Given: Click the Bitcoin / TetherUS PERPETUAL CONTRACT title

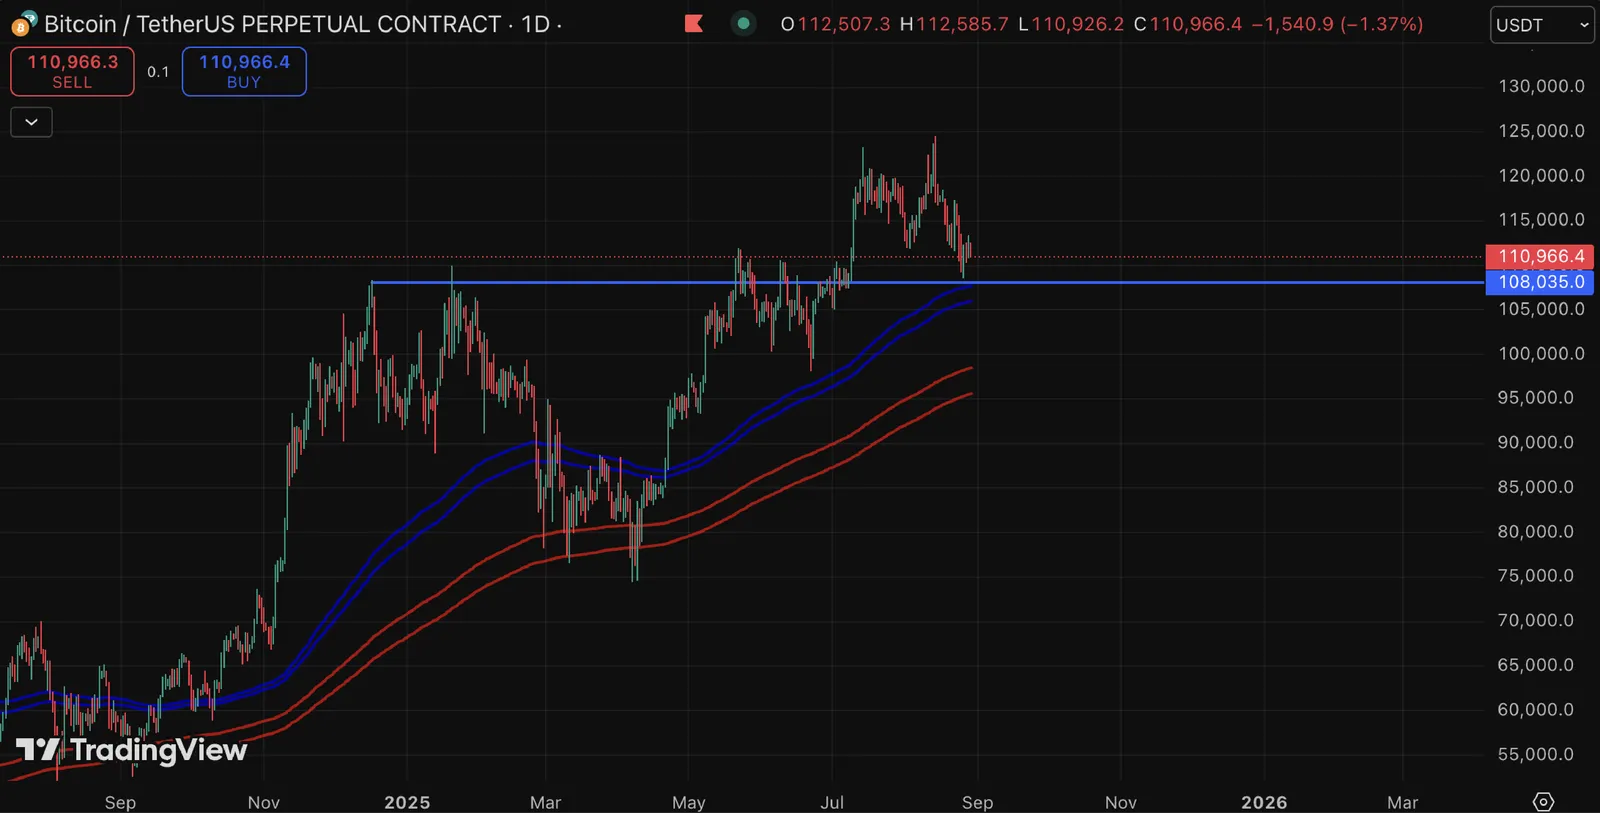Looking at the screenshot, I should (272, 24).
